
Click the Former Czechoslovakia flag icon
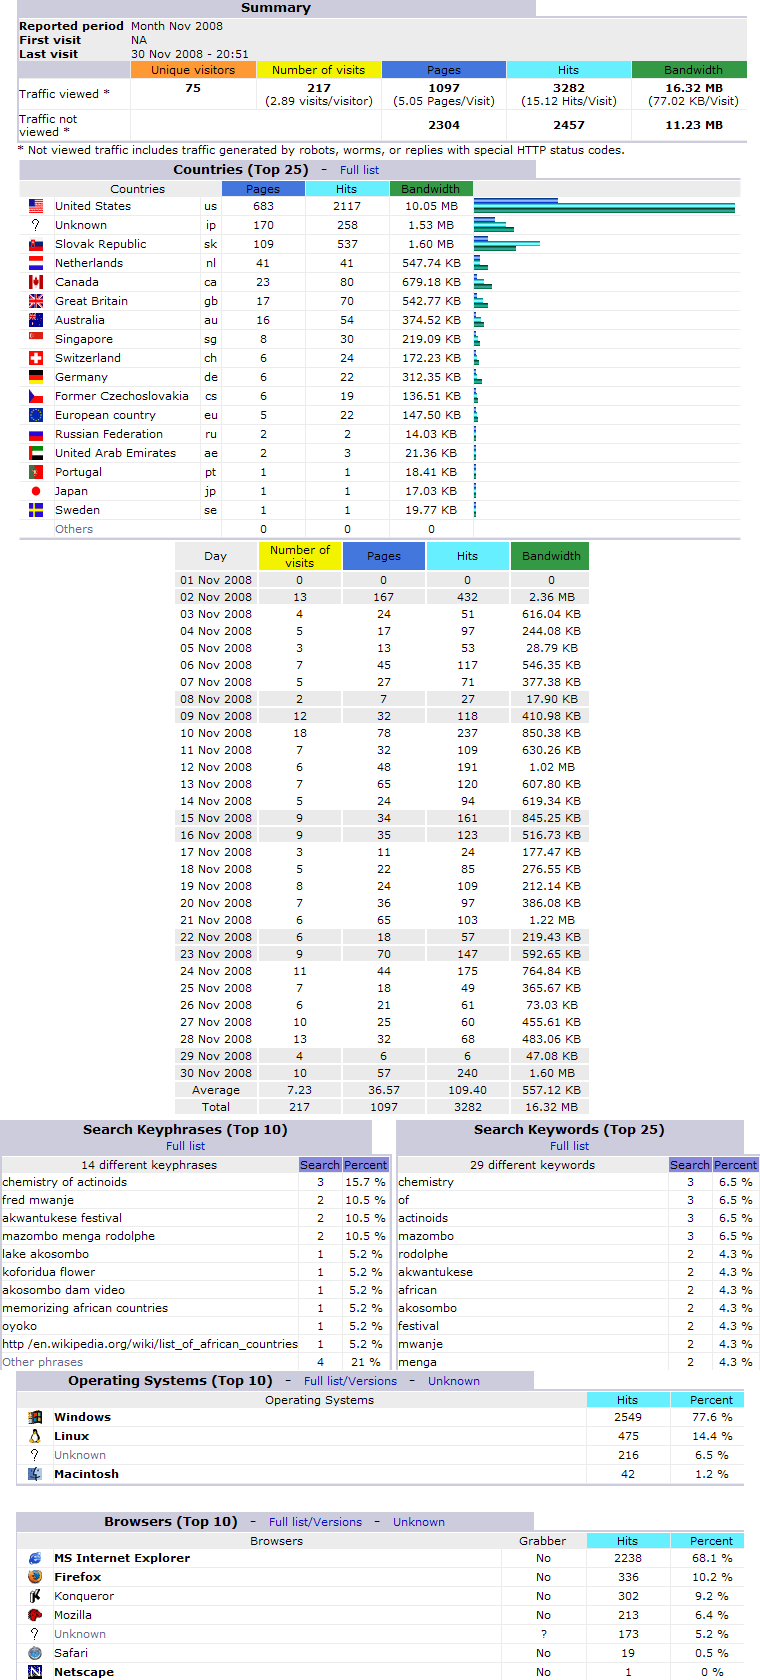(x=36, y=396)
